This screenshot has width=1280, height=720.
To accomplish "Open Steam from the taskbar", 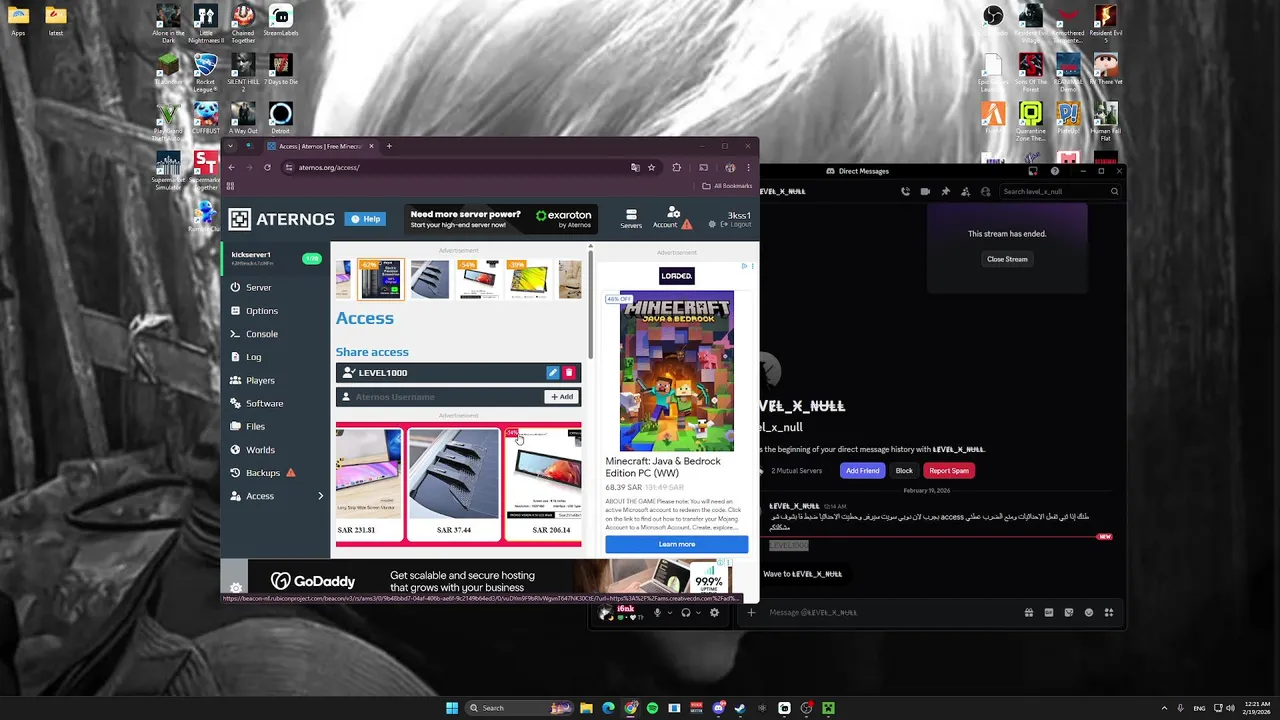I will [x=740, y=708].
